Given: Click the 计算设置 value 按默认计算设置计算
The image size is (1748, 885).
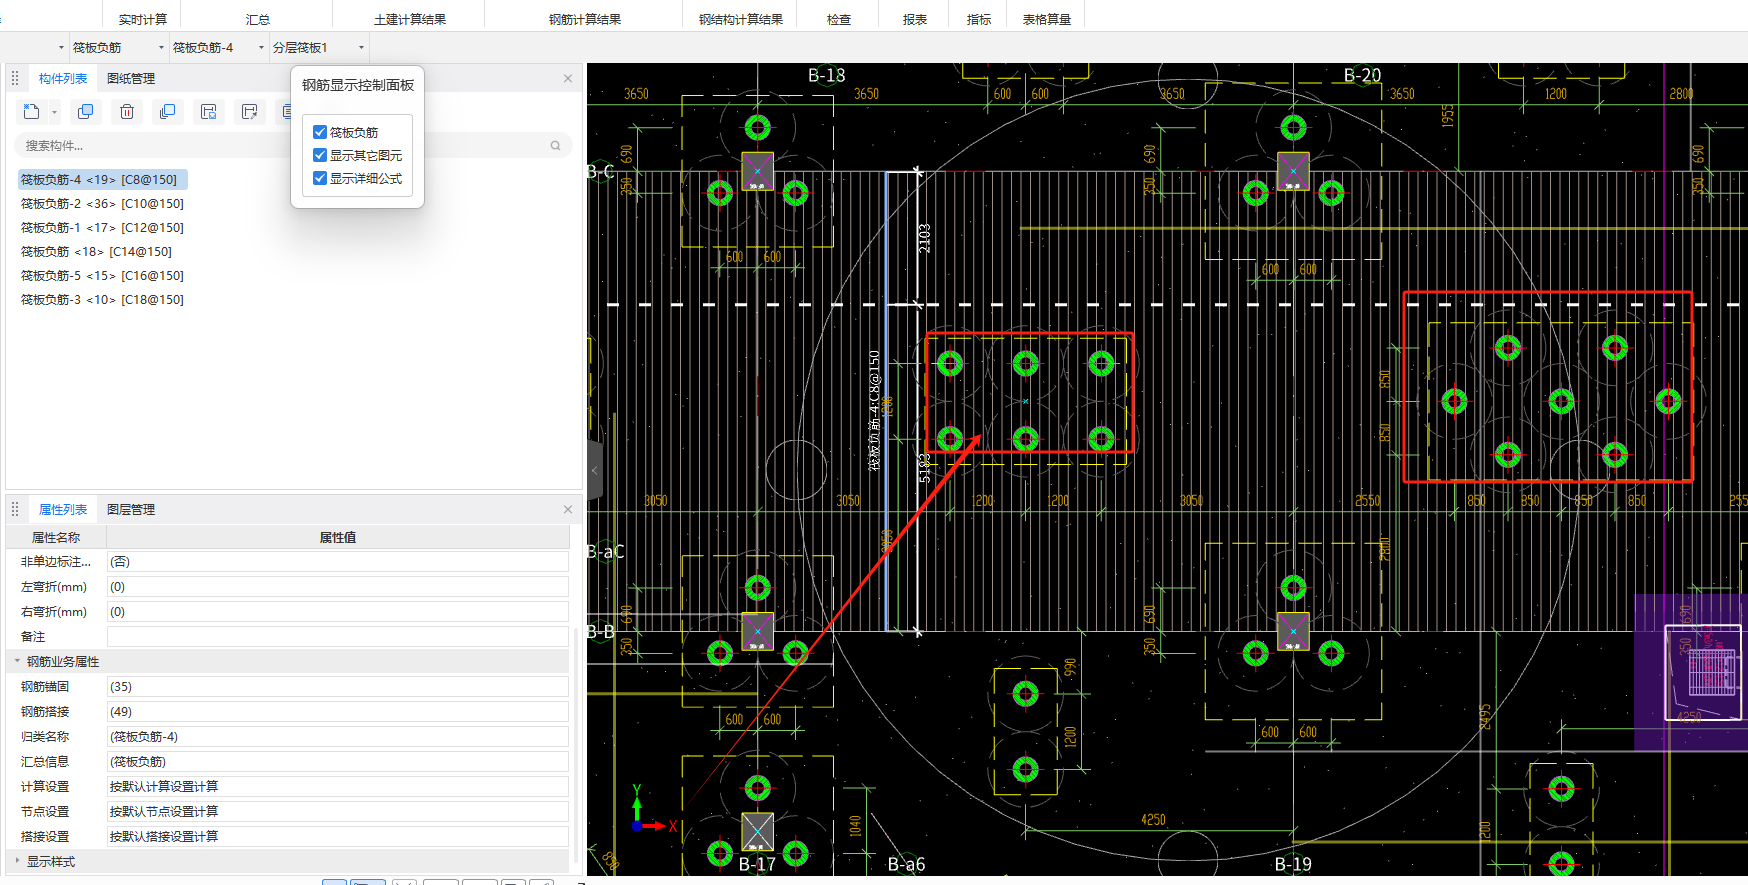Looking at the screenshot, I should point(338,787).
